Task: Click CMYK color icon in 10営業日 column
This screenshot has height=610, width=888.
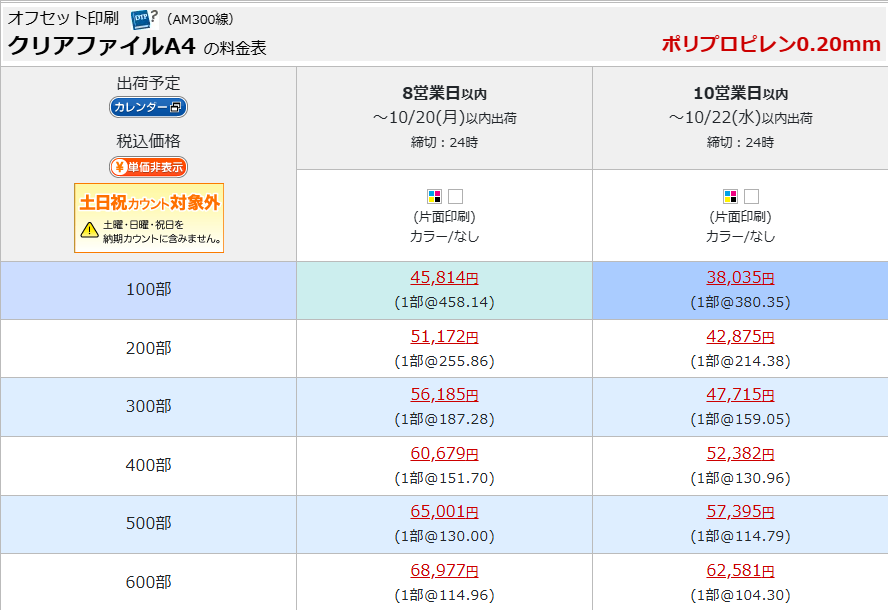Action: [730, 196]
